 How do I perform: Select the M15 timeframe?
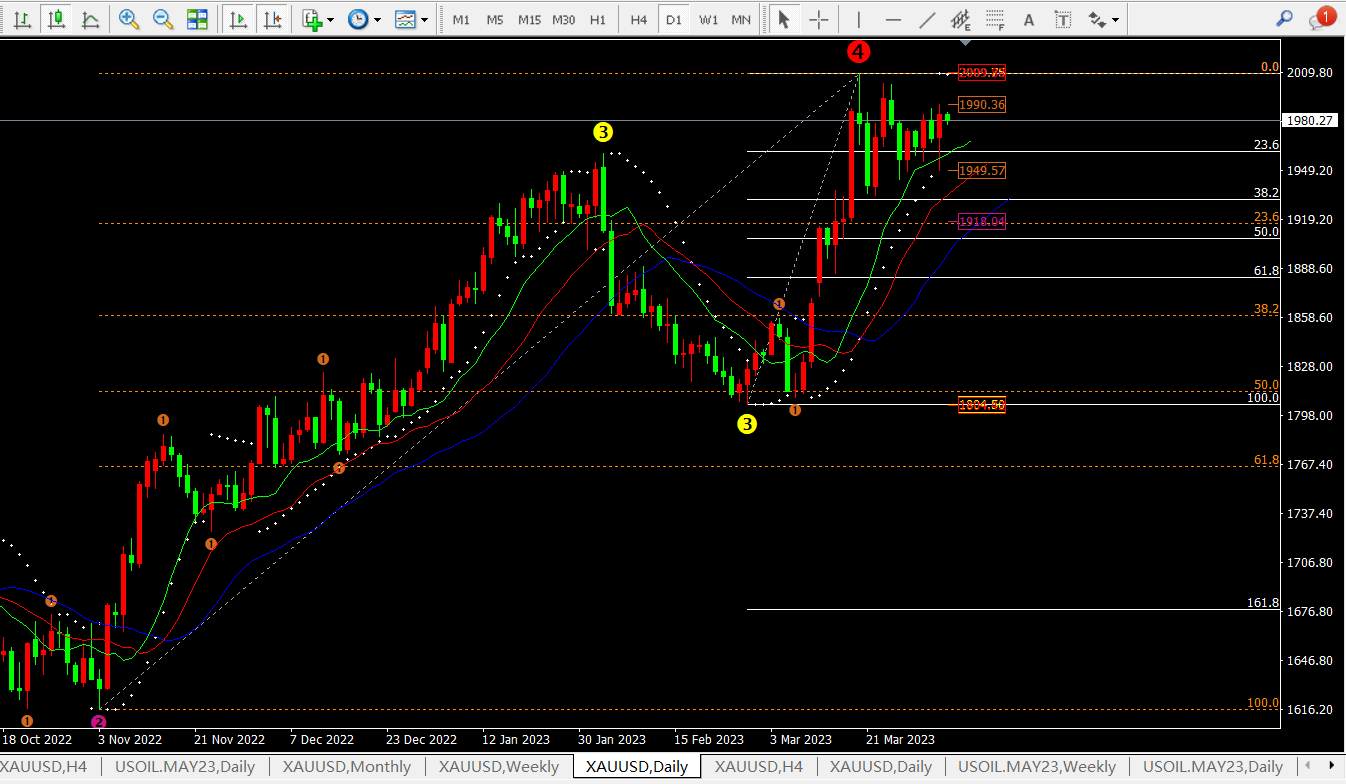(529, 20)
